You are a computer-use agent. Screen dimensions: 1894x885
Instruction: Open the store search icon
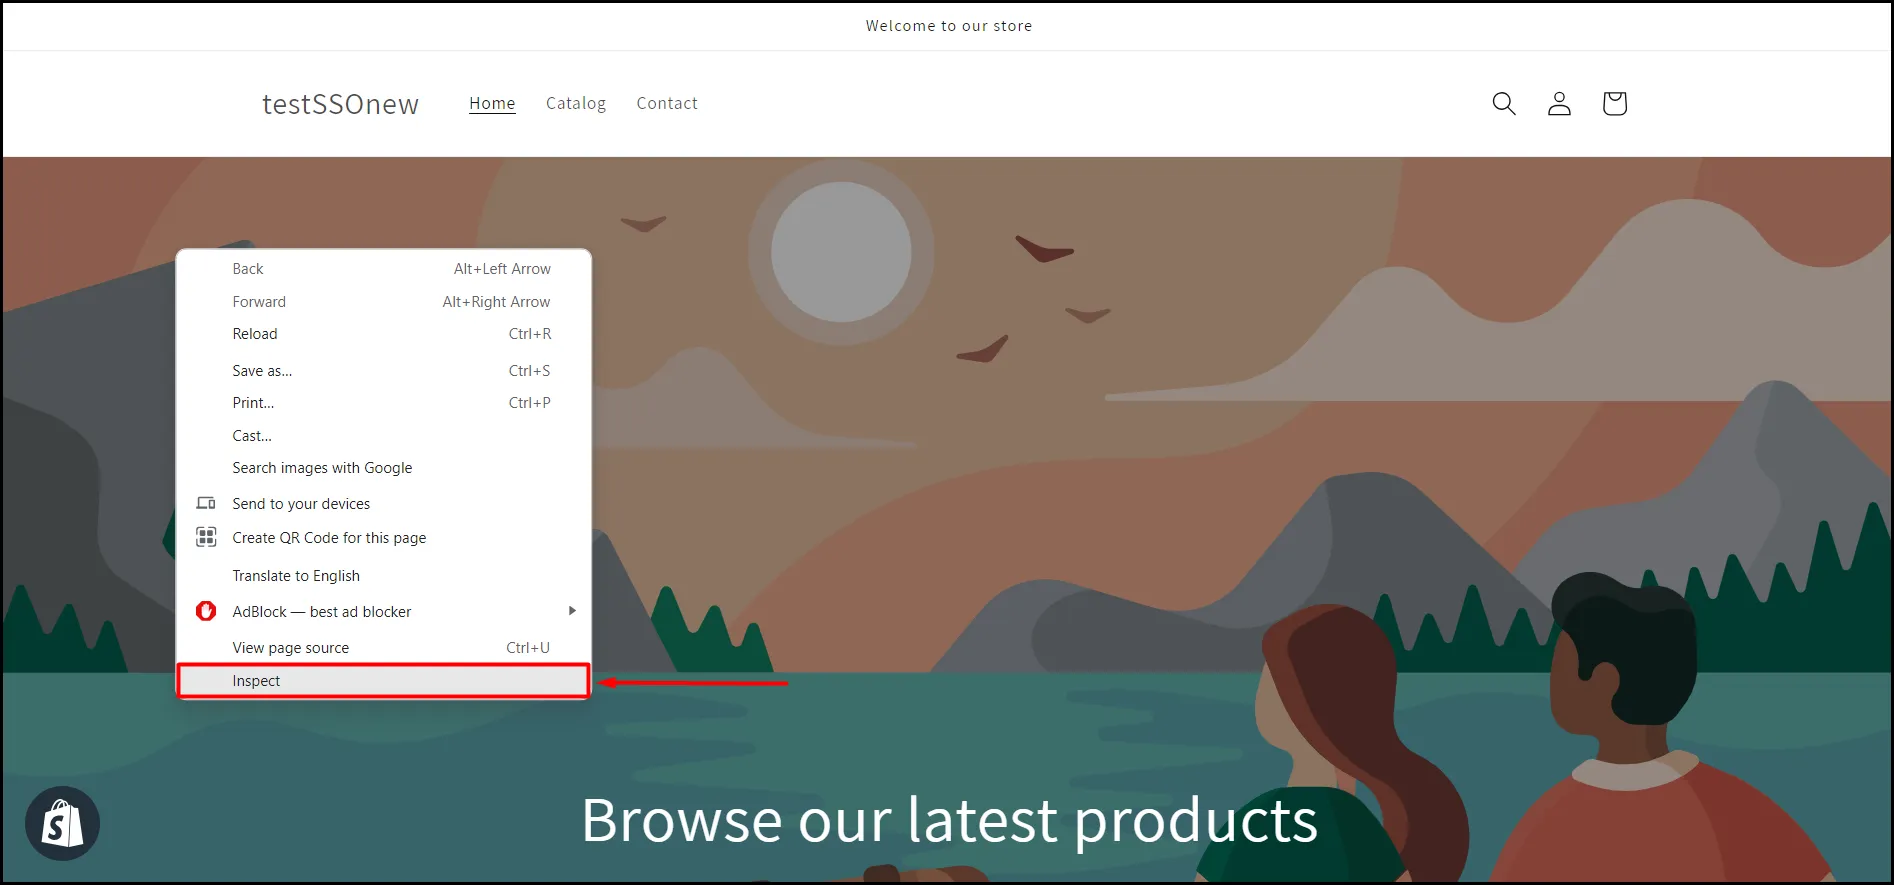[1504, 103]
